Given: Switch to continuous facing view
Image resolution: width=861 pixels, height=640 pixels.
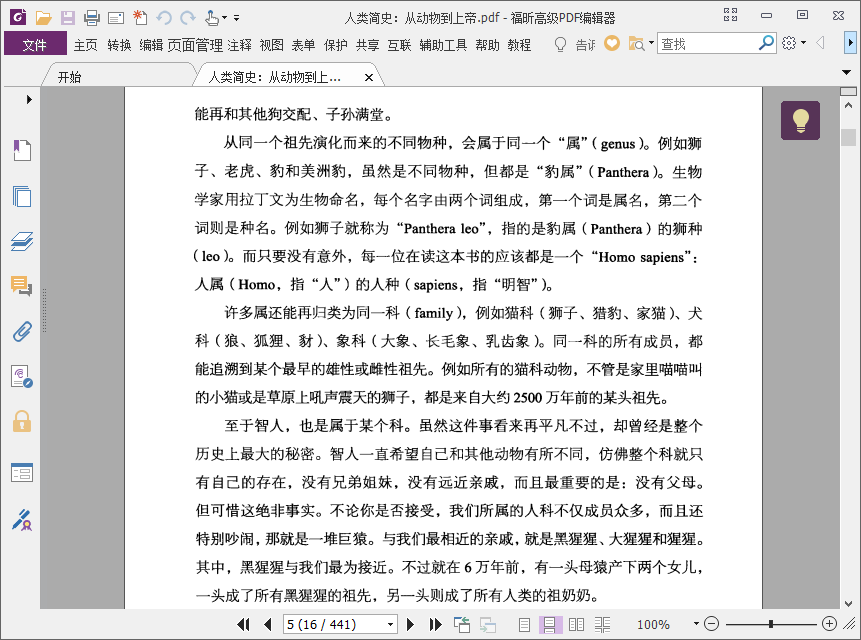Looking at the screenshot, I should pos(602,625).
